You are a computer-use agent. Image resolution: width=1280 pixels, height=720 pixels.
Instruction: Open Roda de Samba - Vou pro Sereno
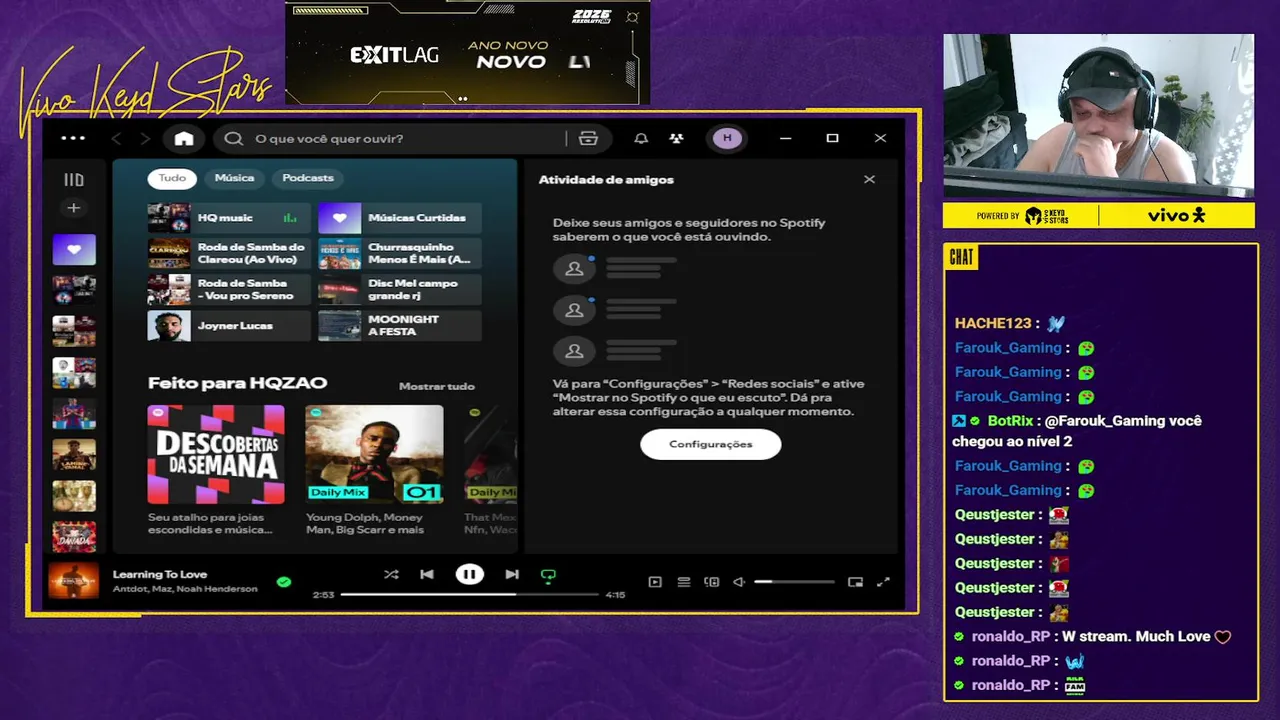click(x=229, y=290)
